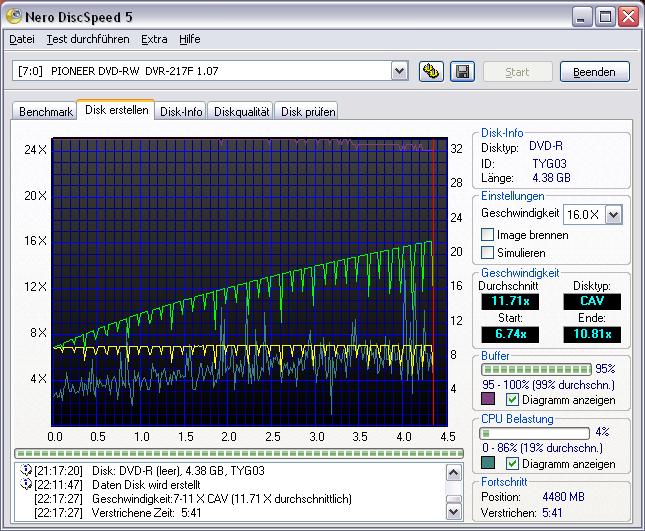Switch to the Disk-Info tab
The image size is (645, 531).
point(181,111)
